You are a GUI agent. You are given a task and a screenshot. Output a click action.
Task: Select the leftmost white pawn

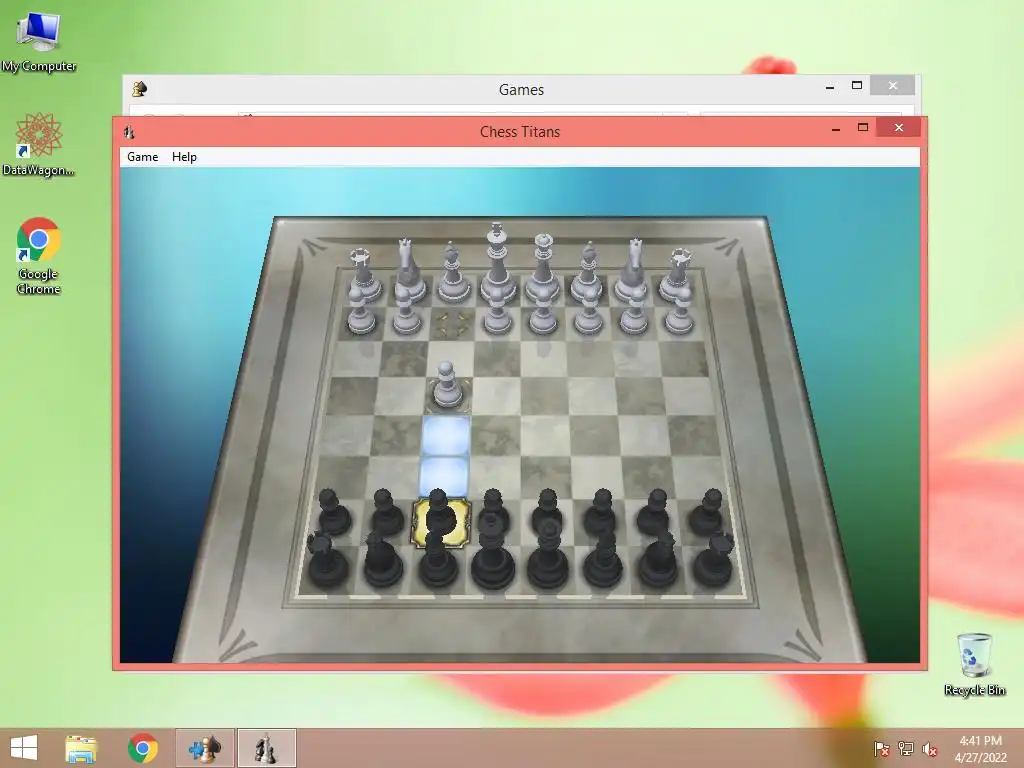point(361,312)
